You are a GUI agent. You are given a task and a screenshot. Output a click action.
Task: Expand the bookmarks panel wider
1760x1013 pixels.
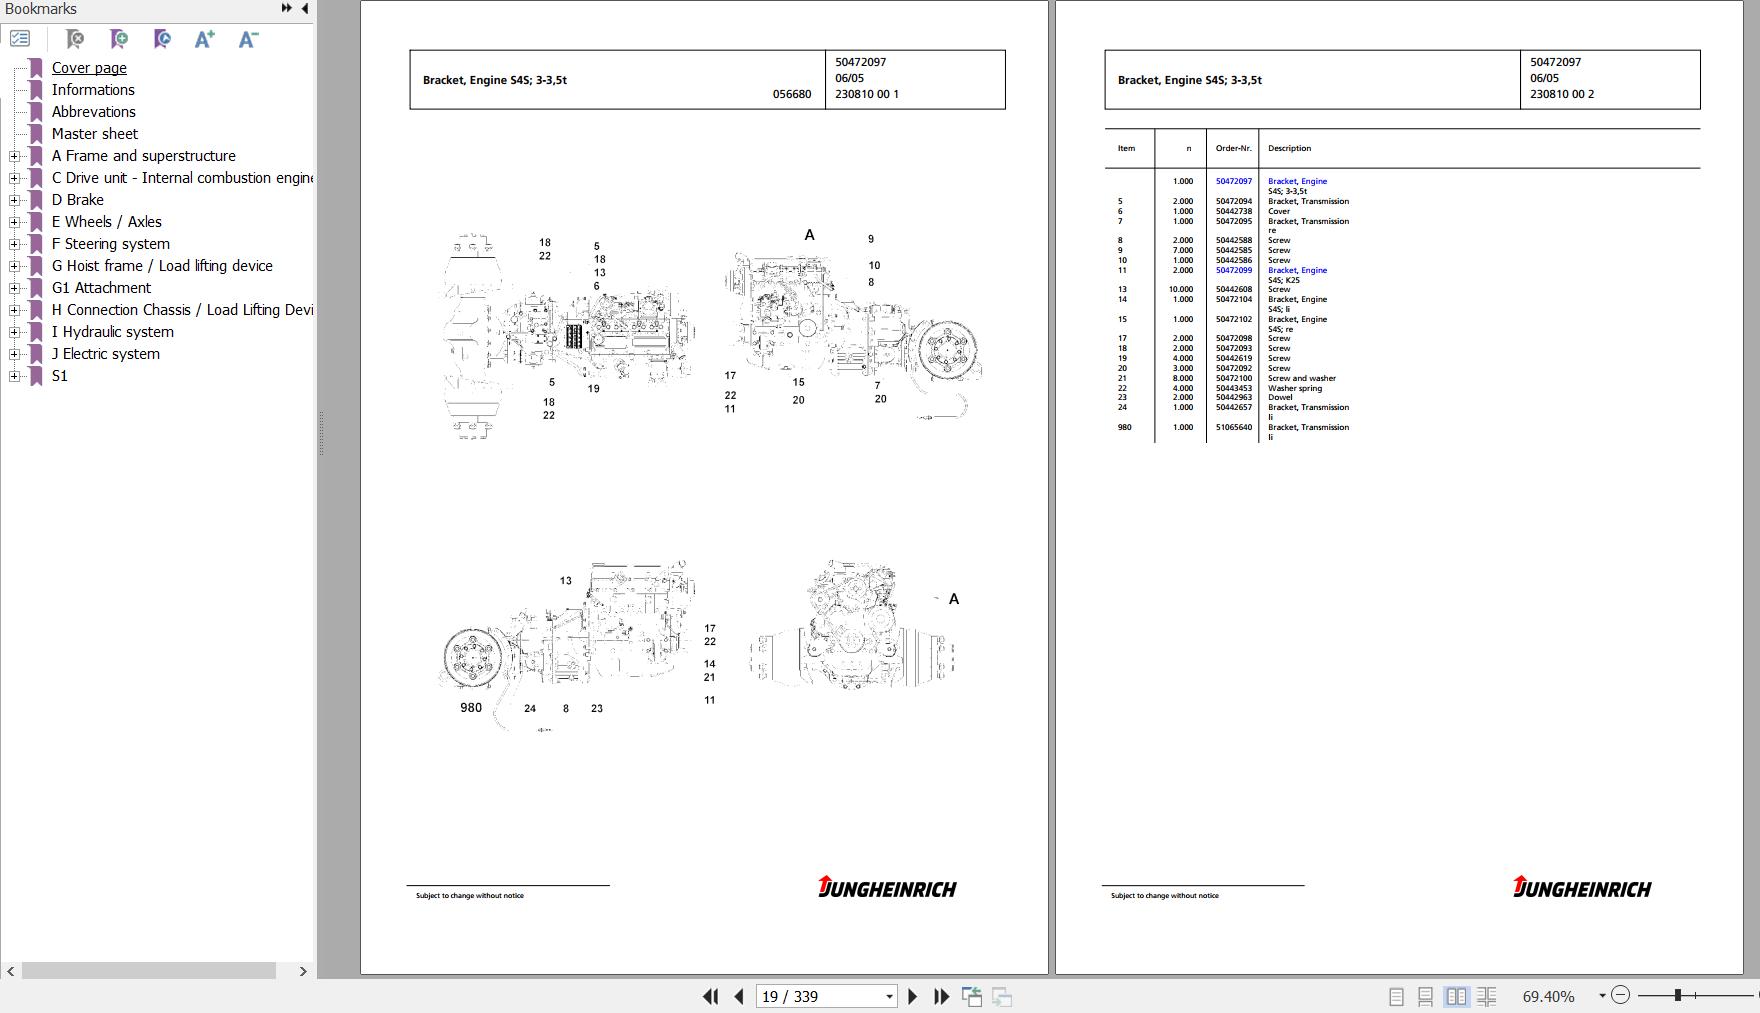287,8
